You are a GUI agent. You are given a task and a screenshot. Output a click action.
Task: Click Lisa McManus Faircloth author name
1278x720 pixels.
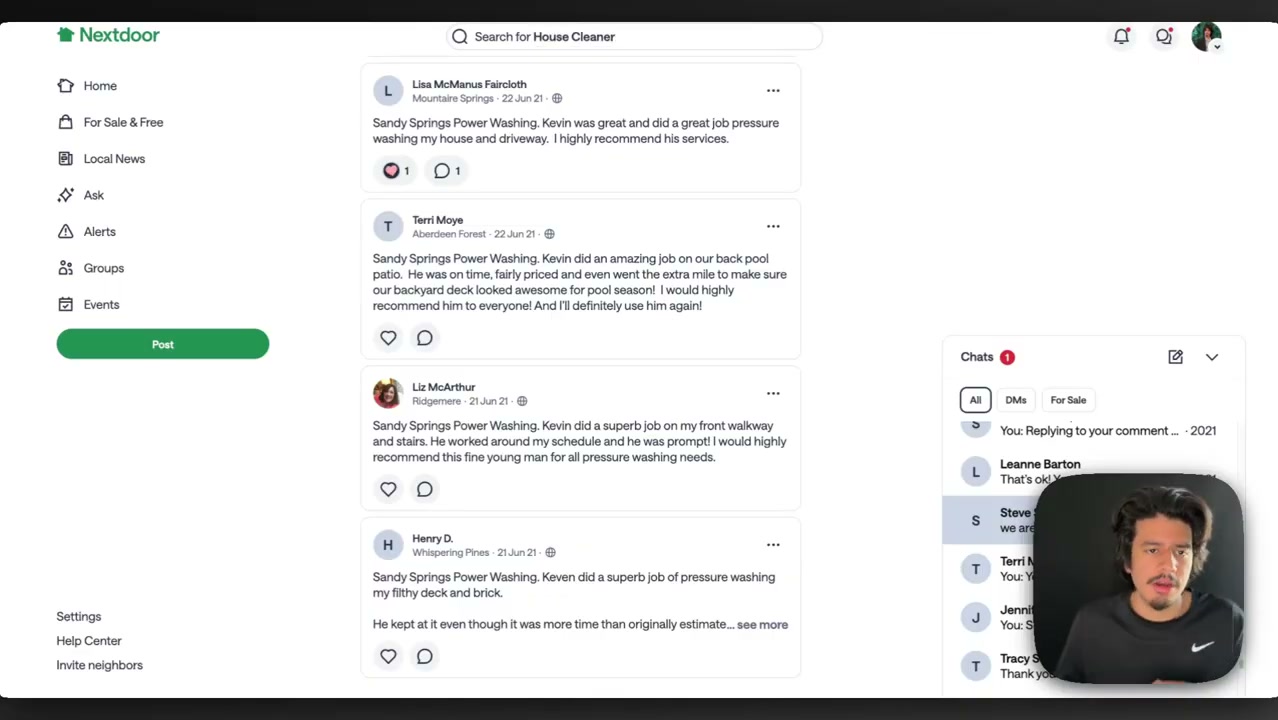pyautogui.click(x=469, y=84)
